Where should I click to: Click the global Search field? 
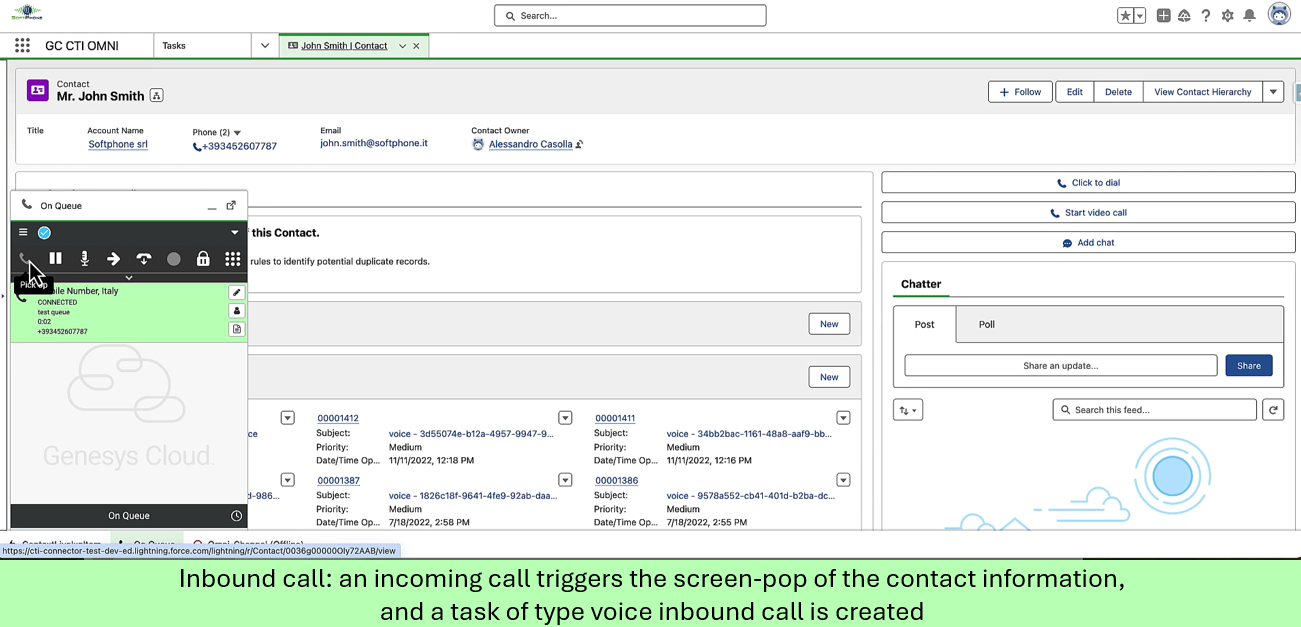tap(630, 16)
